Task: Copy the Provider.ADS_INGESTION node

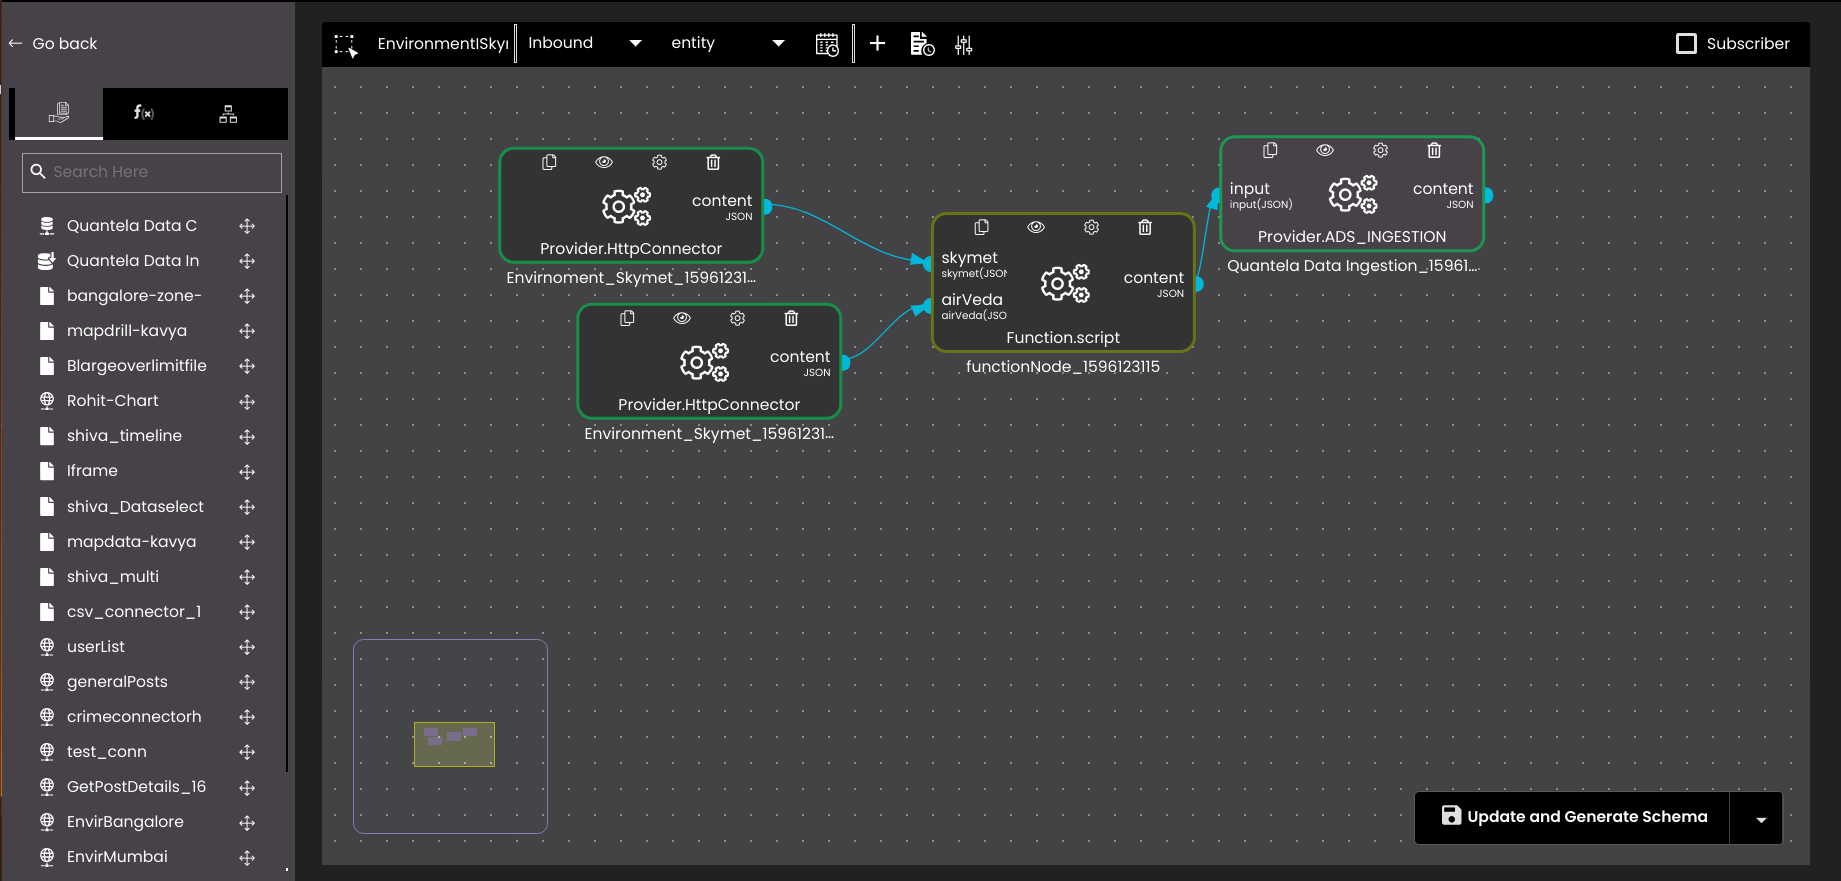Action: pos(1270,150)
